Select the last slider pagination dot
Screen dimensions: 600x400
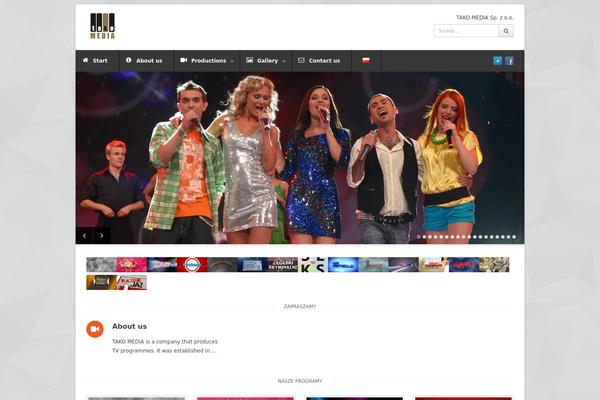tap(514, 237)
